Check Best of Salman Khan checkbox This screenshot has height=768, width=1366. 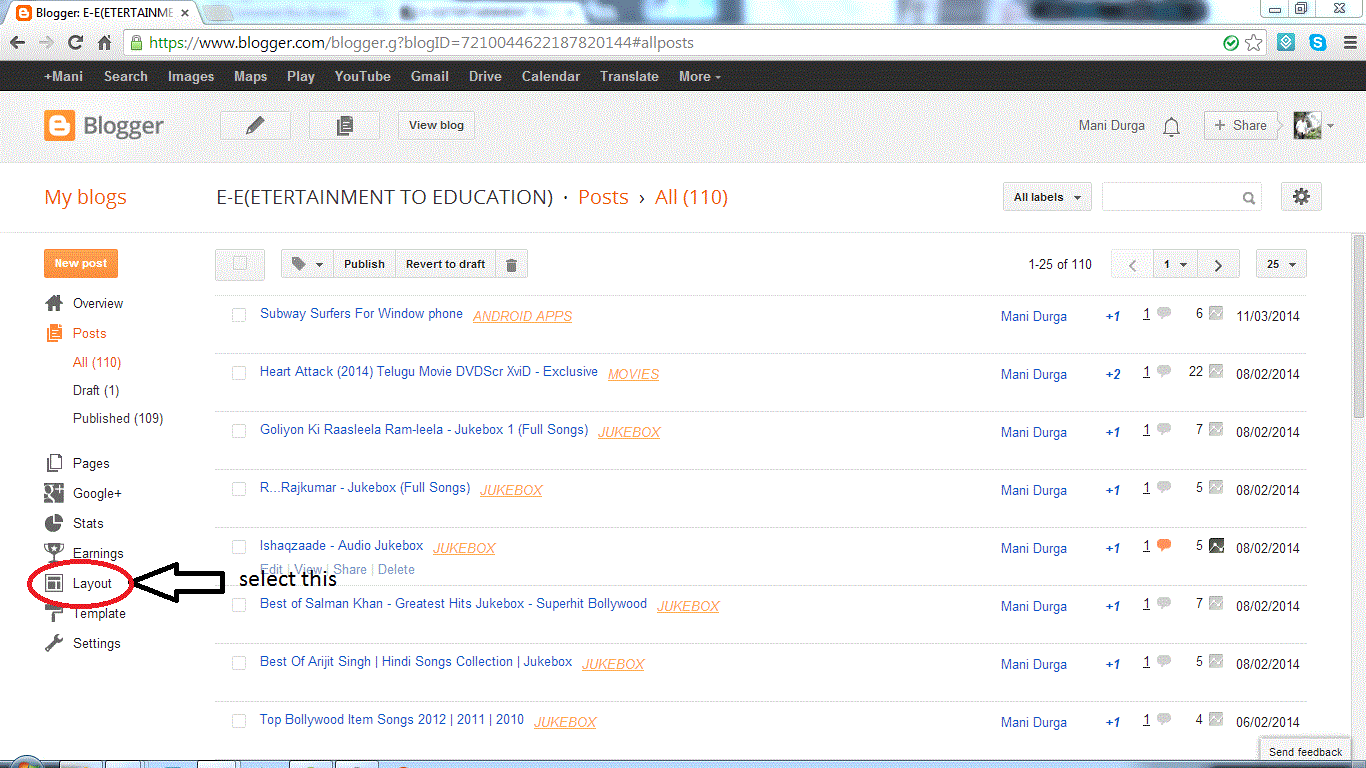click(239, 605)
